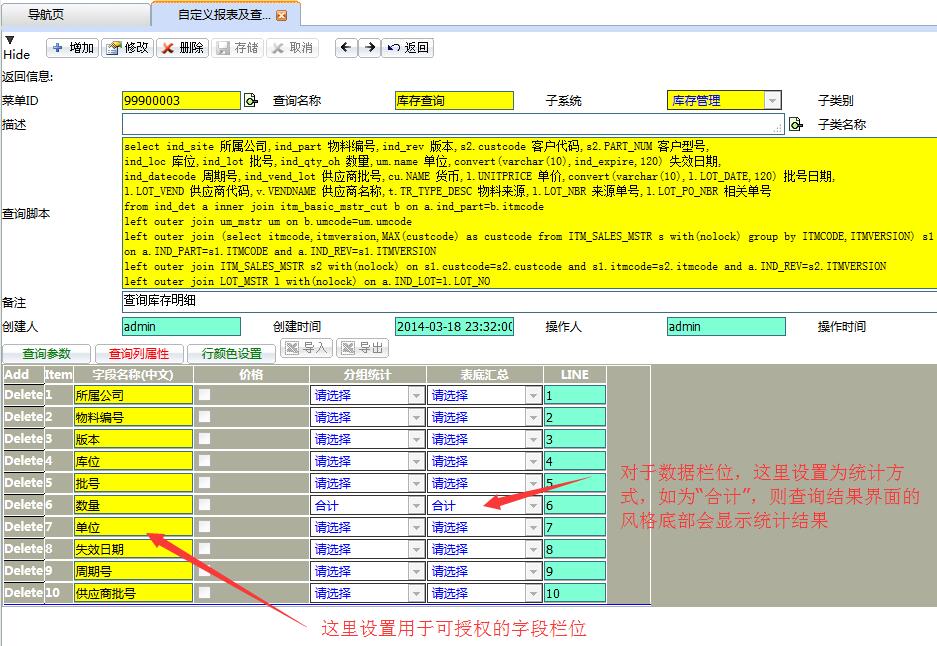This screenshot has height=646, width=937.
Task: Click the left arrow navigation button
Action: [346, 48]
